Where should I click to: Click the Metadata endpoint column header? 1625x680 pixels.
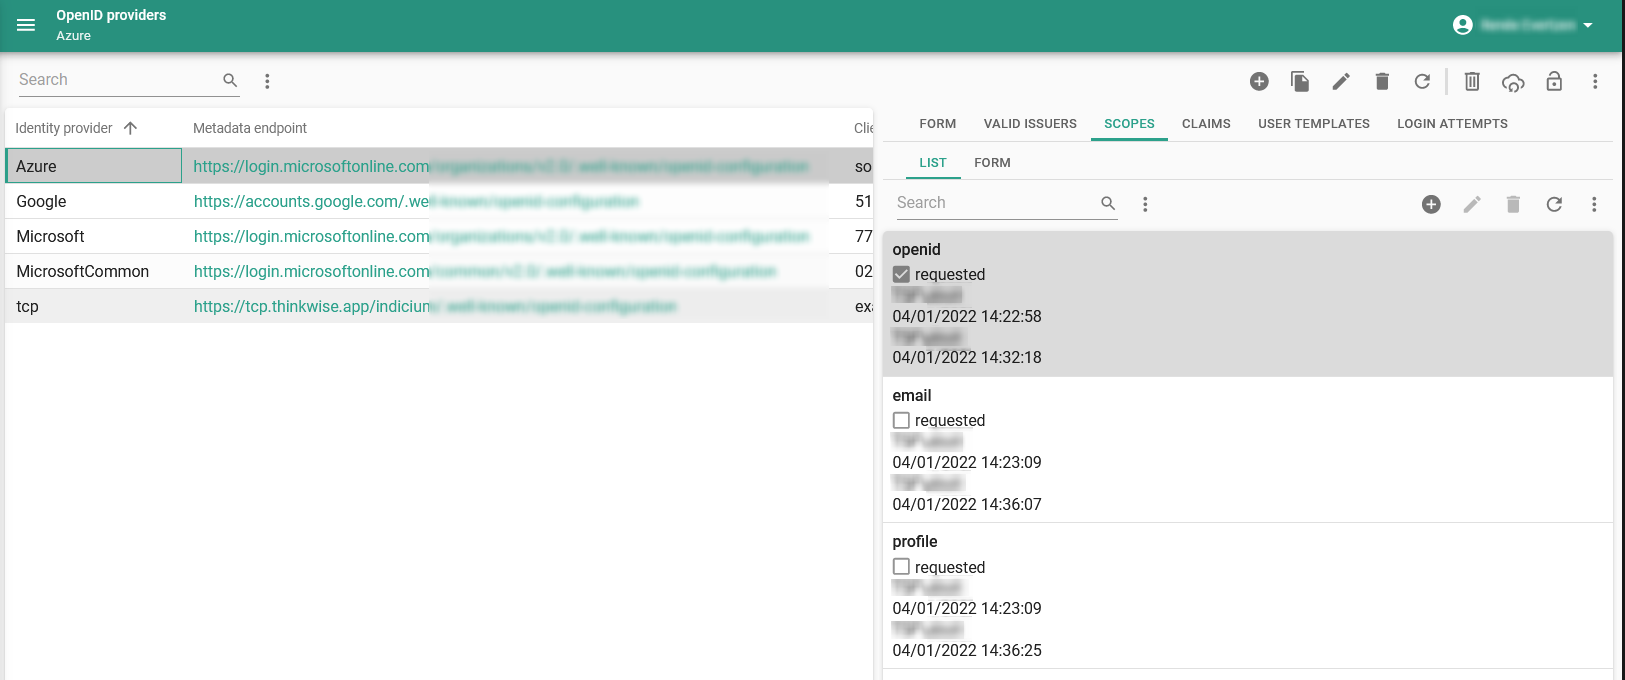[x=250, y=128]
